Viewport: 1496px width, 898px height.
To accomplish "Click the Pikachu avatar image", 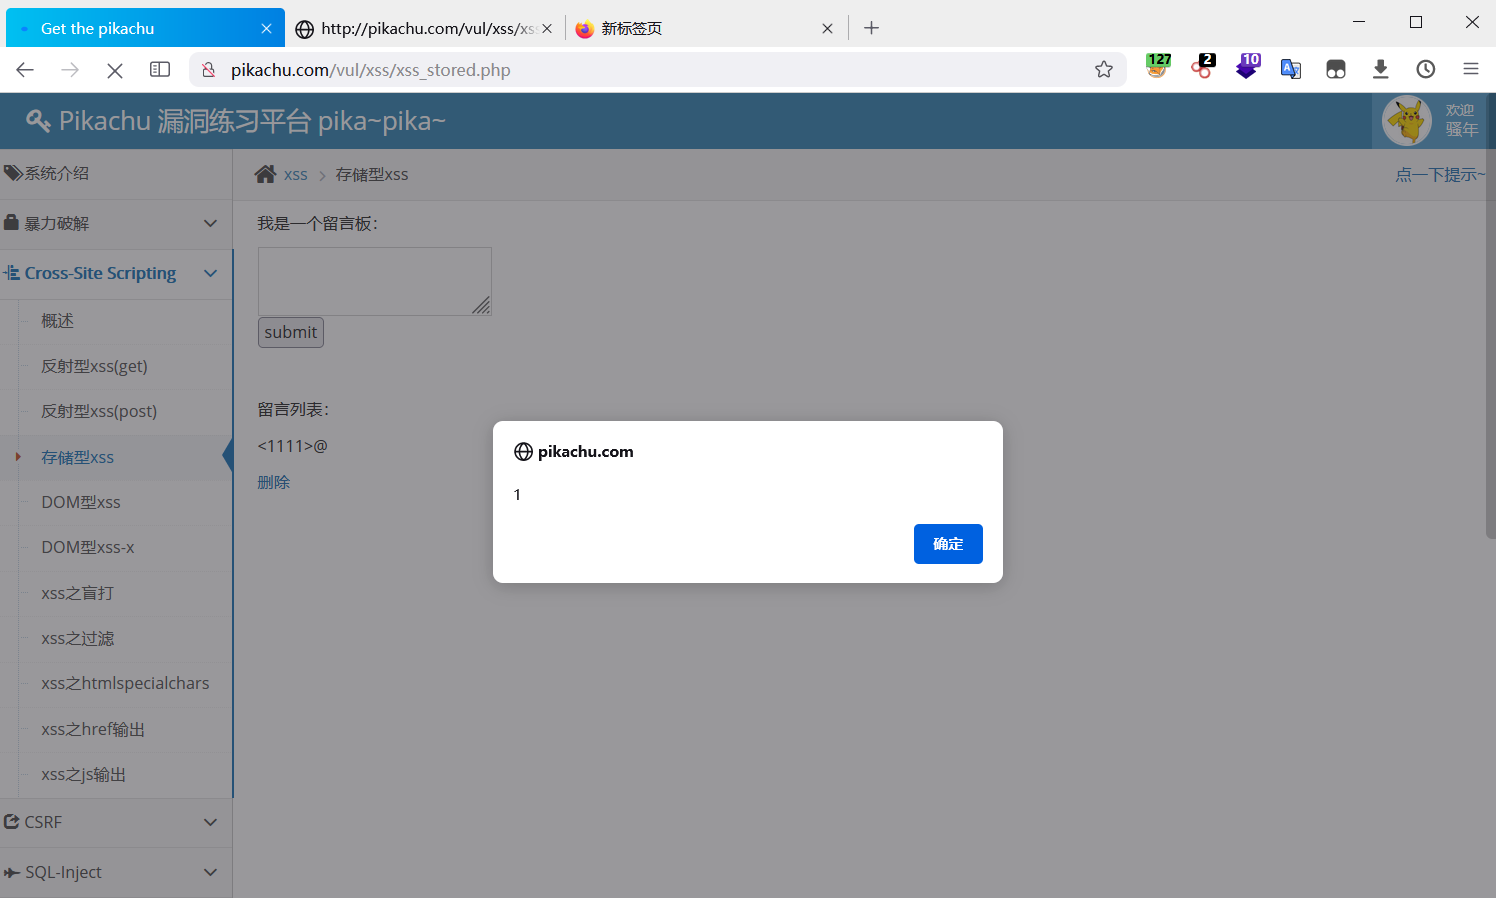I will pyautogui.click(x=1407, y=120).
